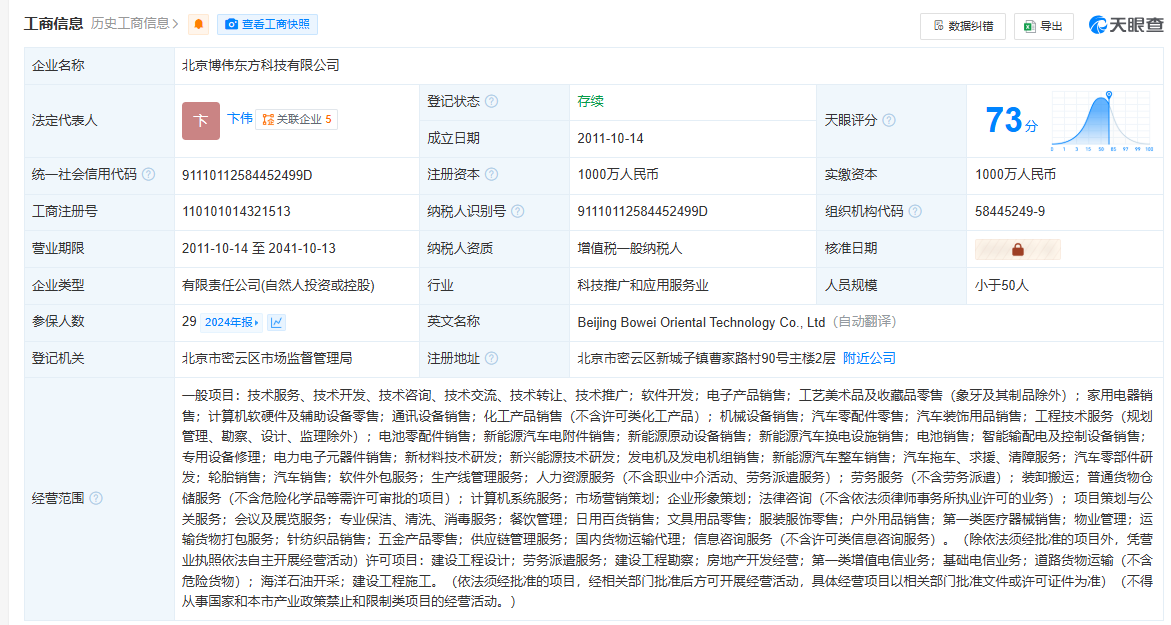Open 关联企业 5 tag
Screen dimensions: 1171x625
click(296, 119)
